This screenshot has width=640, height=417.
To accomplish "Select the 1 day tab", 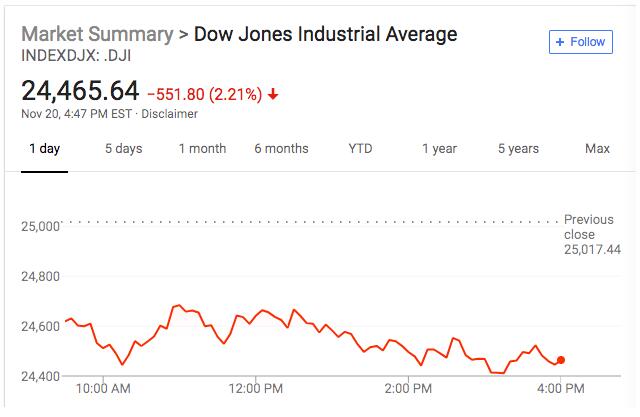I will coord(44,149).
